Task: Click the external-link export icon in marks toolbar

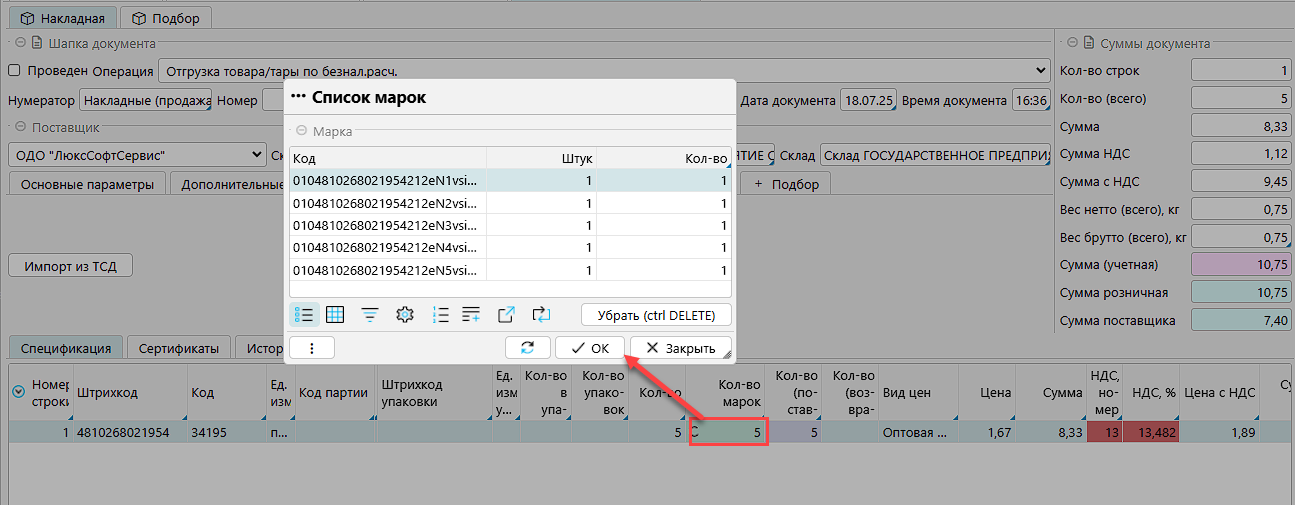Action: 507,314
